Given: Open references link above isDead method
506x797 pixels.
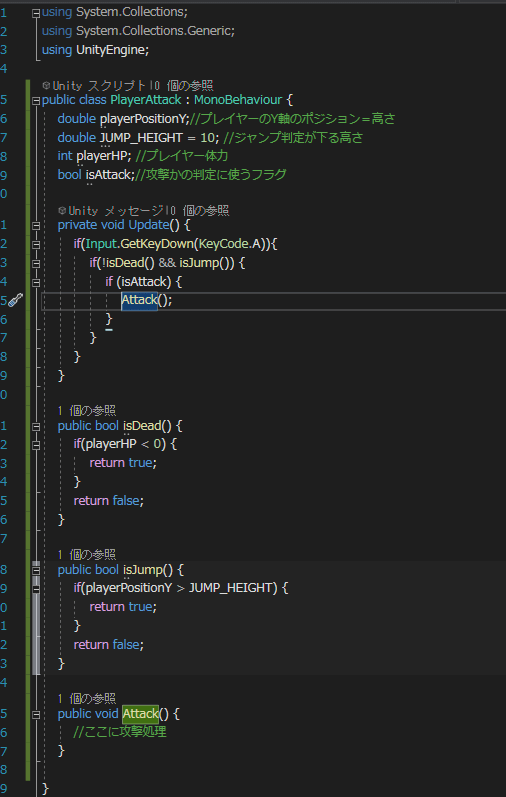Looking at the screenshot, I should pos(87,410).
